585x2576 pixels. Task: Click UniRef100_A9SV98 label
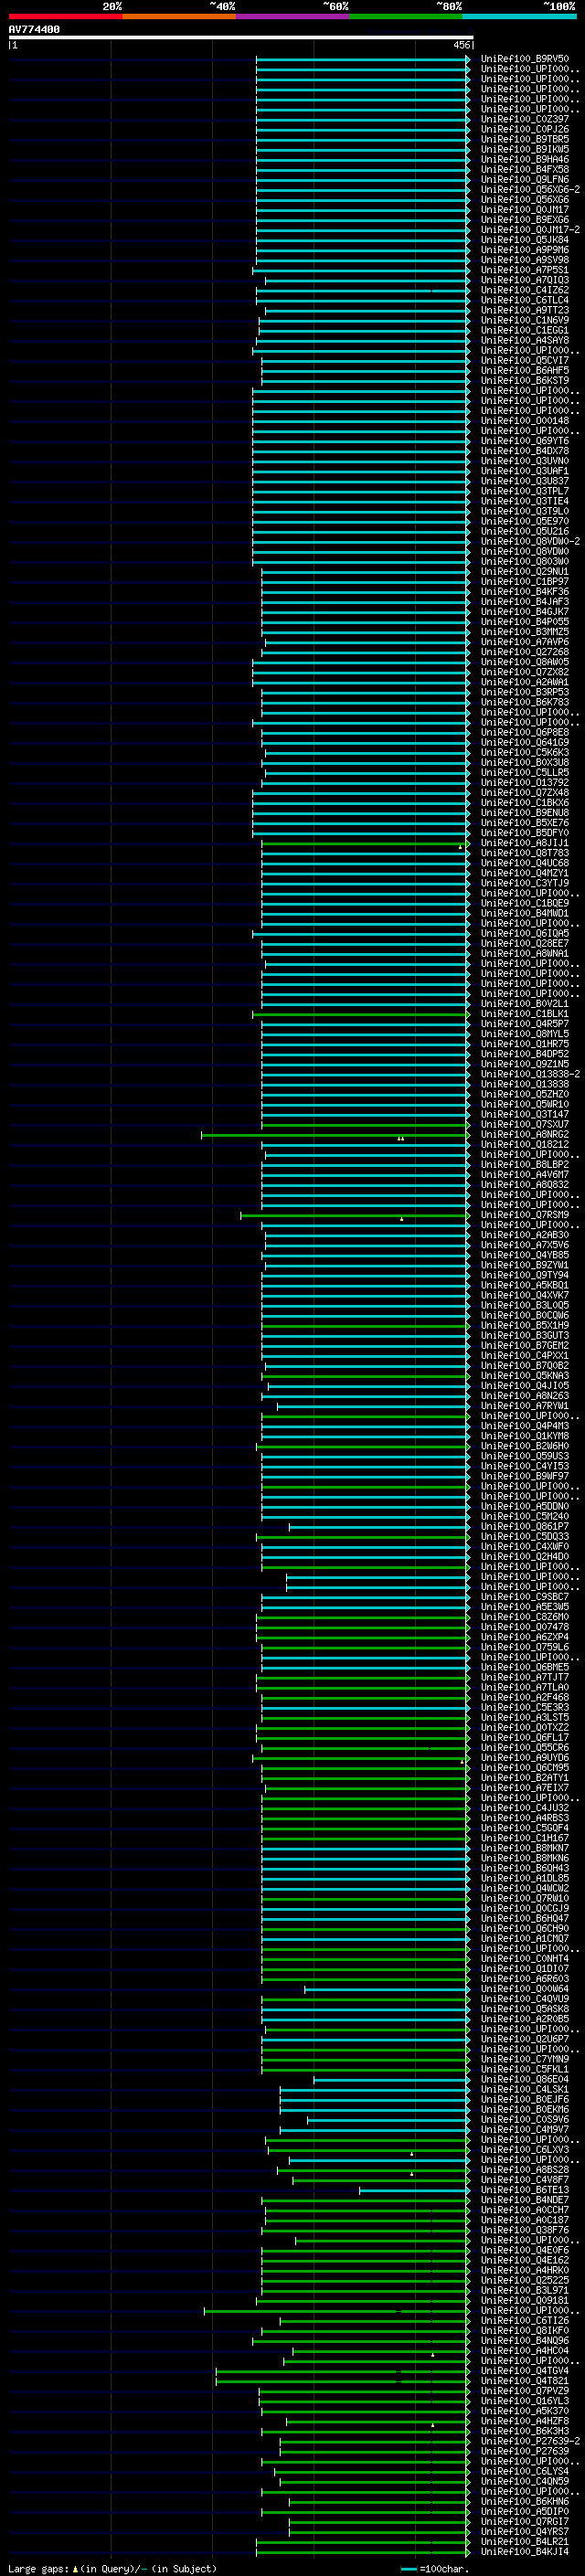(x=525, y=260)
